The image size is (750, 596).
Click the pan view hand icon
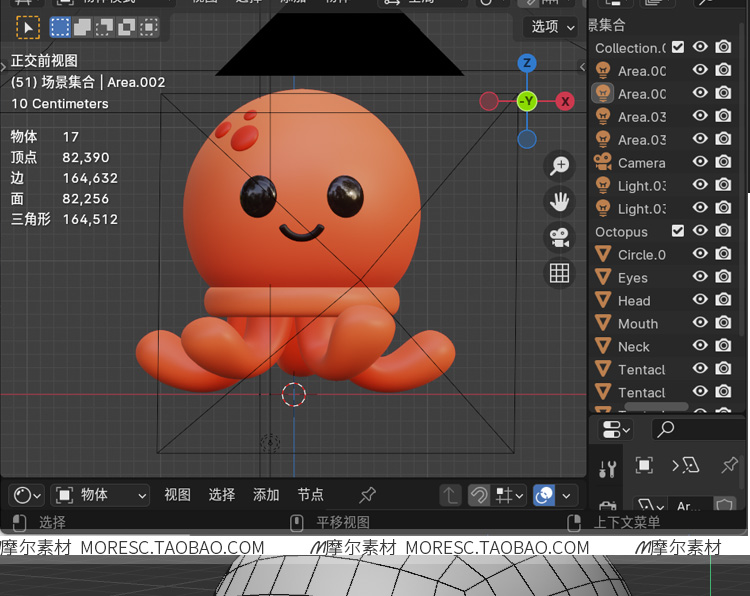(x=559, y=202)
